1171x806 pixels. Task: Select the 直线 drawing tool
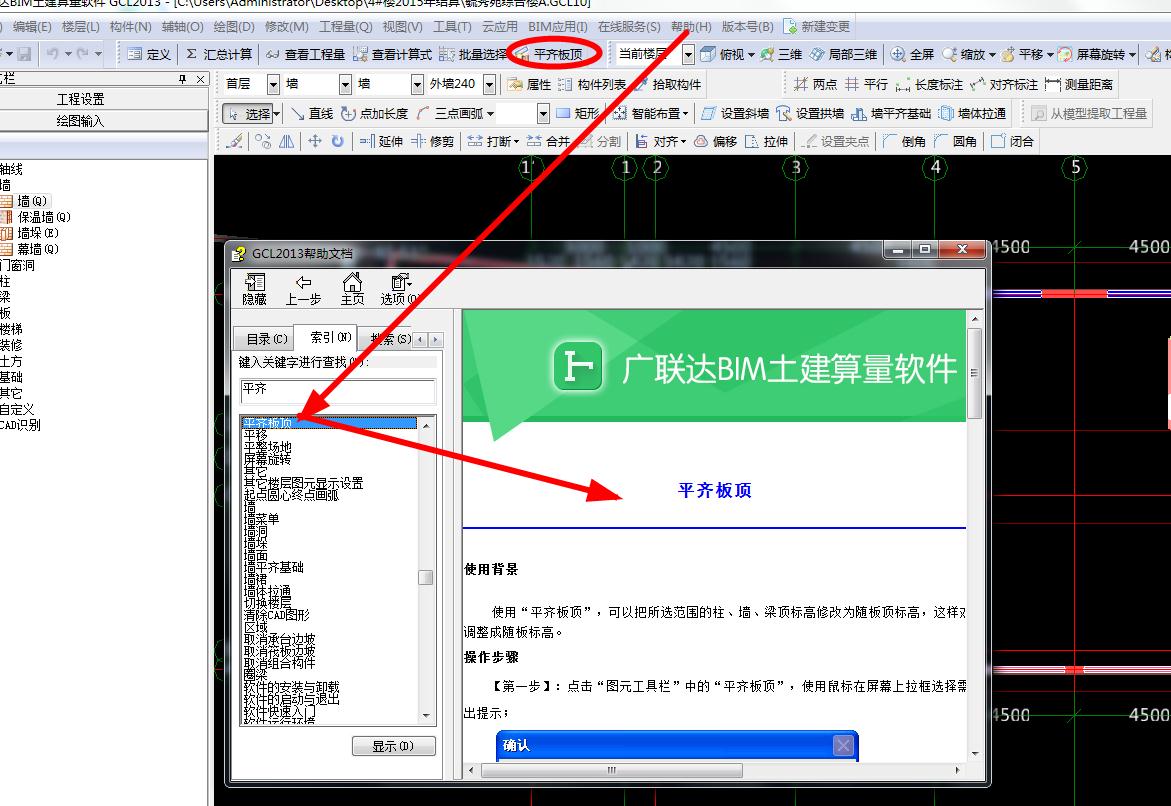coord(311,114)
